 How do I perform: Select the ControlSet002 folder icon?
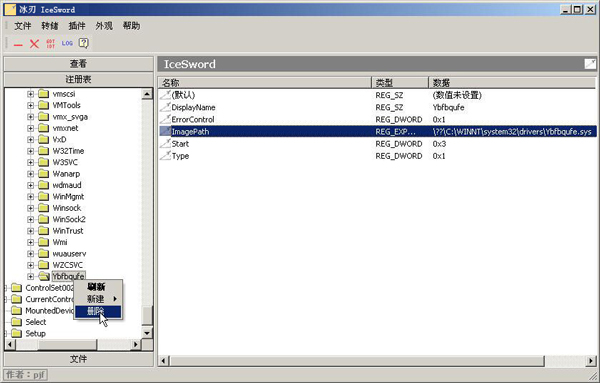pyautogui.click(x=16, y=288)
